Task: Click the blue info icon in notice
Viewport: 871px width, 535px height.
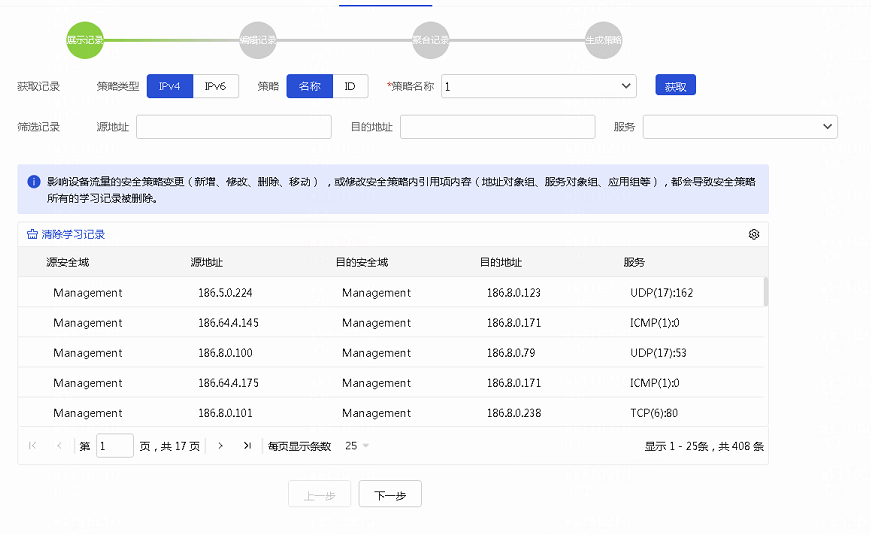Action: pos(33,182)
